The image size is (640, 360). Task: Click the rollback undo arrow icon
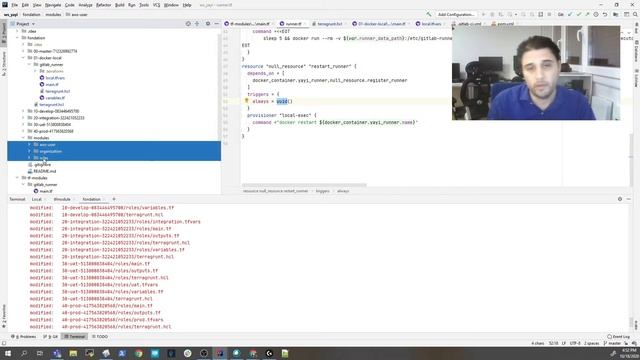coord(605,14)
